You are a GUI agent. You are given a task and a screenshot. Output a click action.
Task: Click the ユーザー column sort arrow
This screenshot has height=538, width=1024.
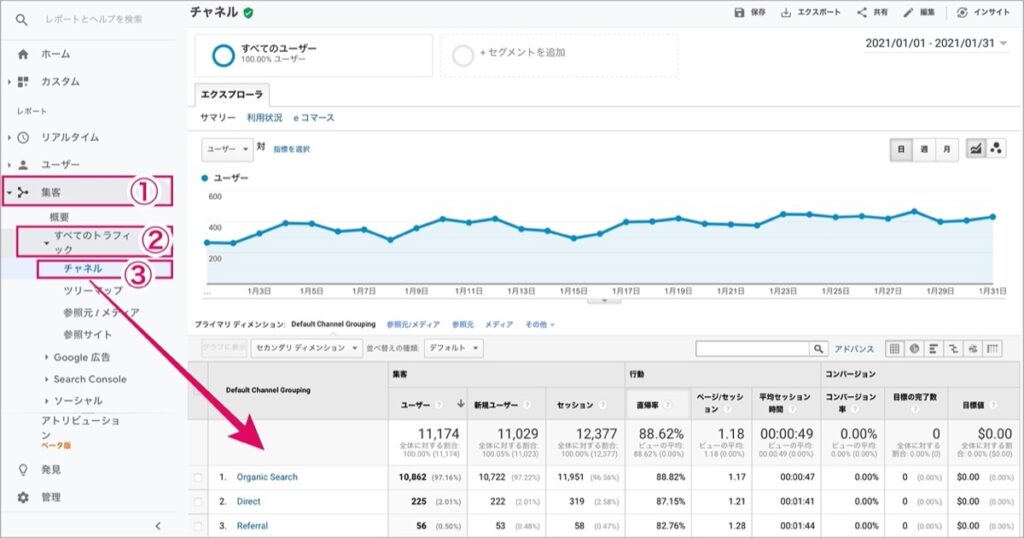460,404
